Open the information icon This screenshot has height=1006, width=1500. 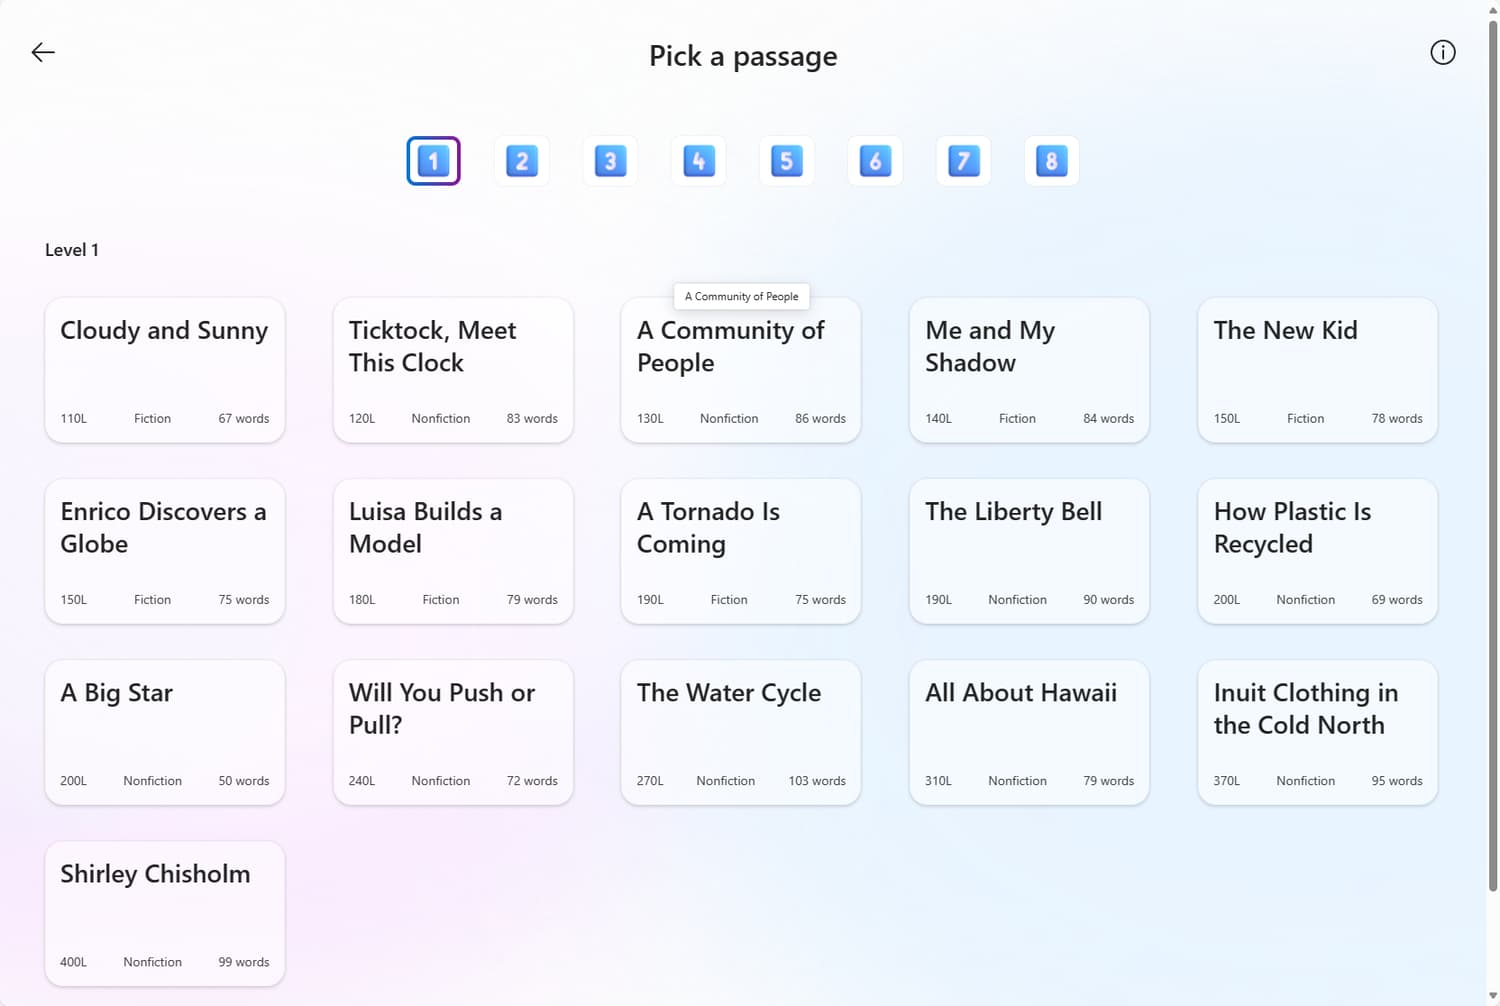click(x=1442, y=53)
